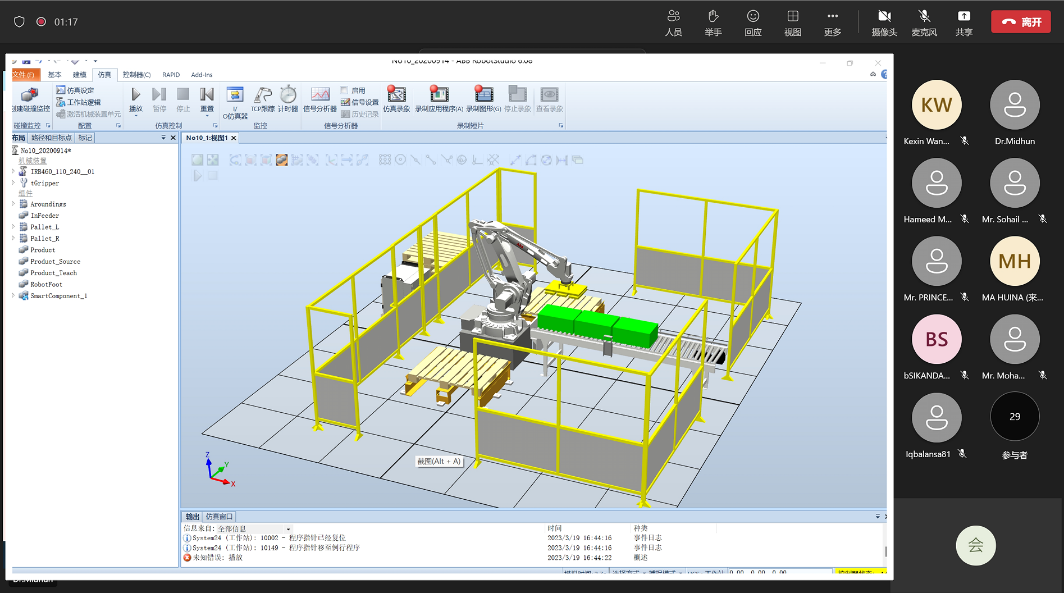Open the 计时器 stopwatch icon
This screenshot has width=1064, height=593.
pos(288,94)
